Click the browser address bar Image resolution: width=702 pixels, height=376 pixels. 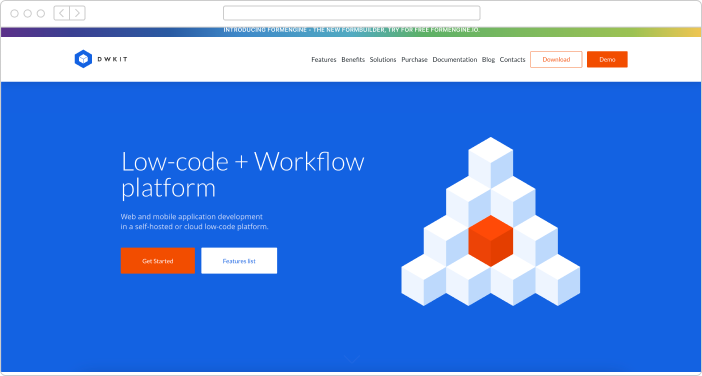click(x=351, y=13)
